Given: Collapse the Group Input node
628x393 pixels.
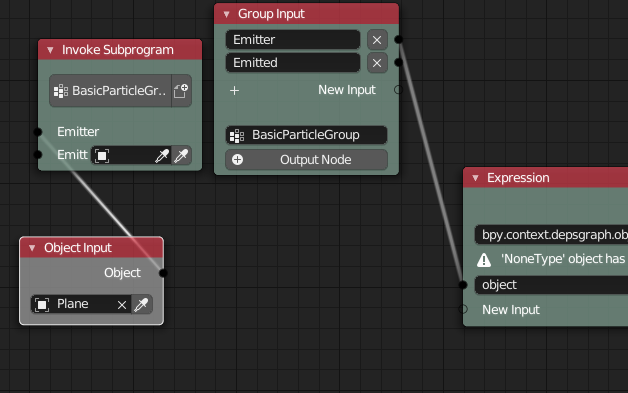Looking at the screenshot, I should tap(227, 14).
